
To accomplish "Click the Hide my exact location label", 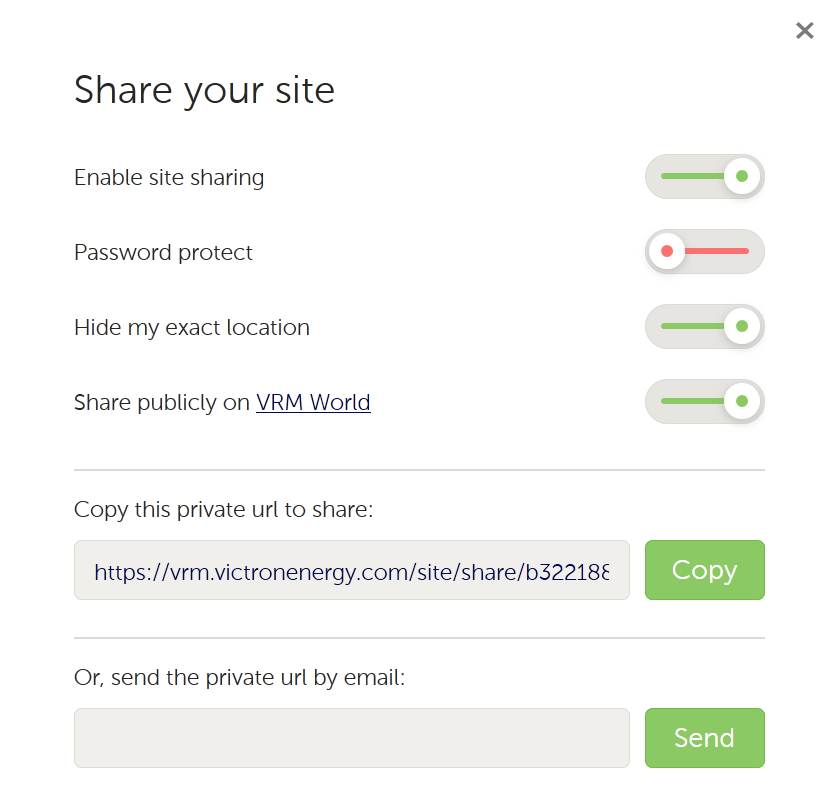I will [191, 328].
